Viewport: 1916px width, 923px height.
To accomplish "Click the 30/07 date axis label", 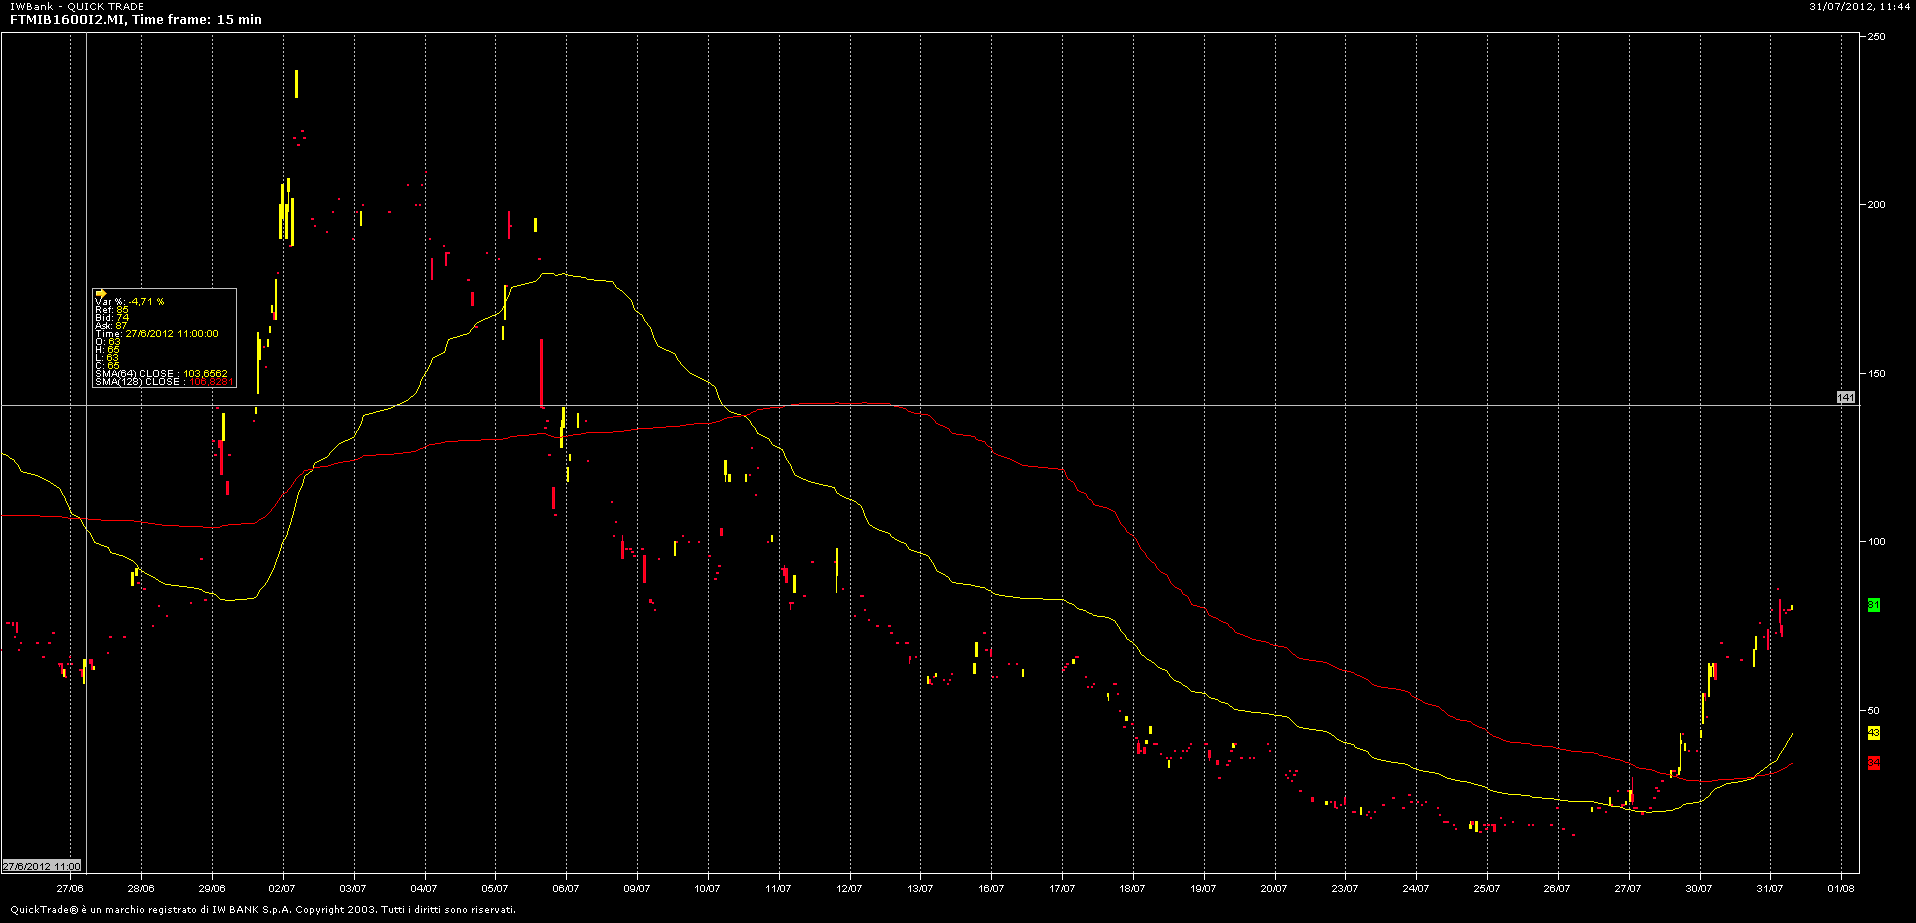I will pos(1699,888).
